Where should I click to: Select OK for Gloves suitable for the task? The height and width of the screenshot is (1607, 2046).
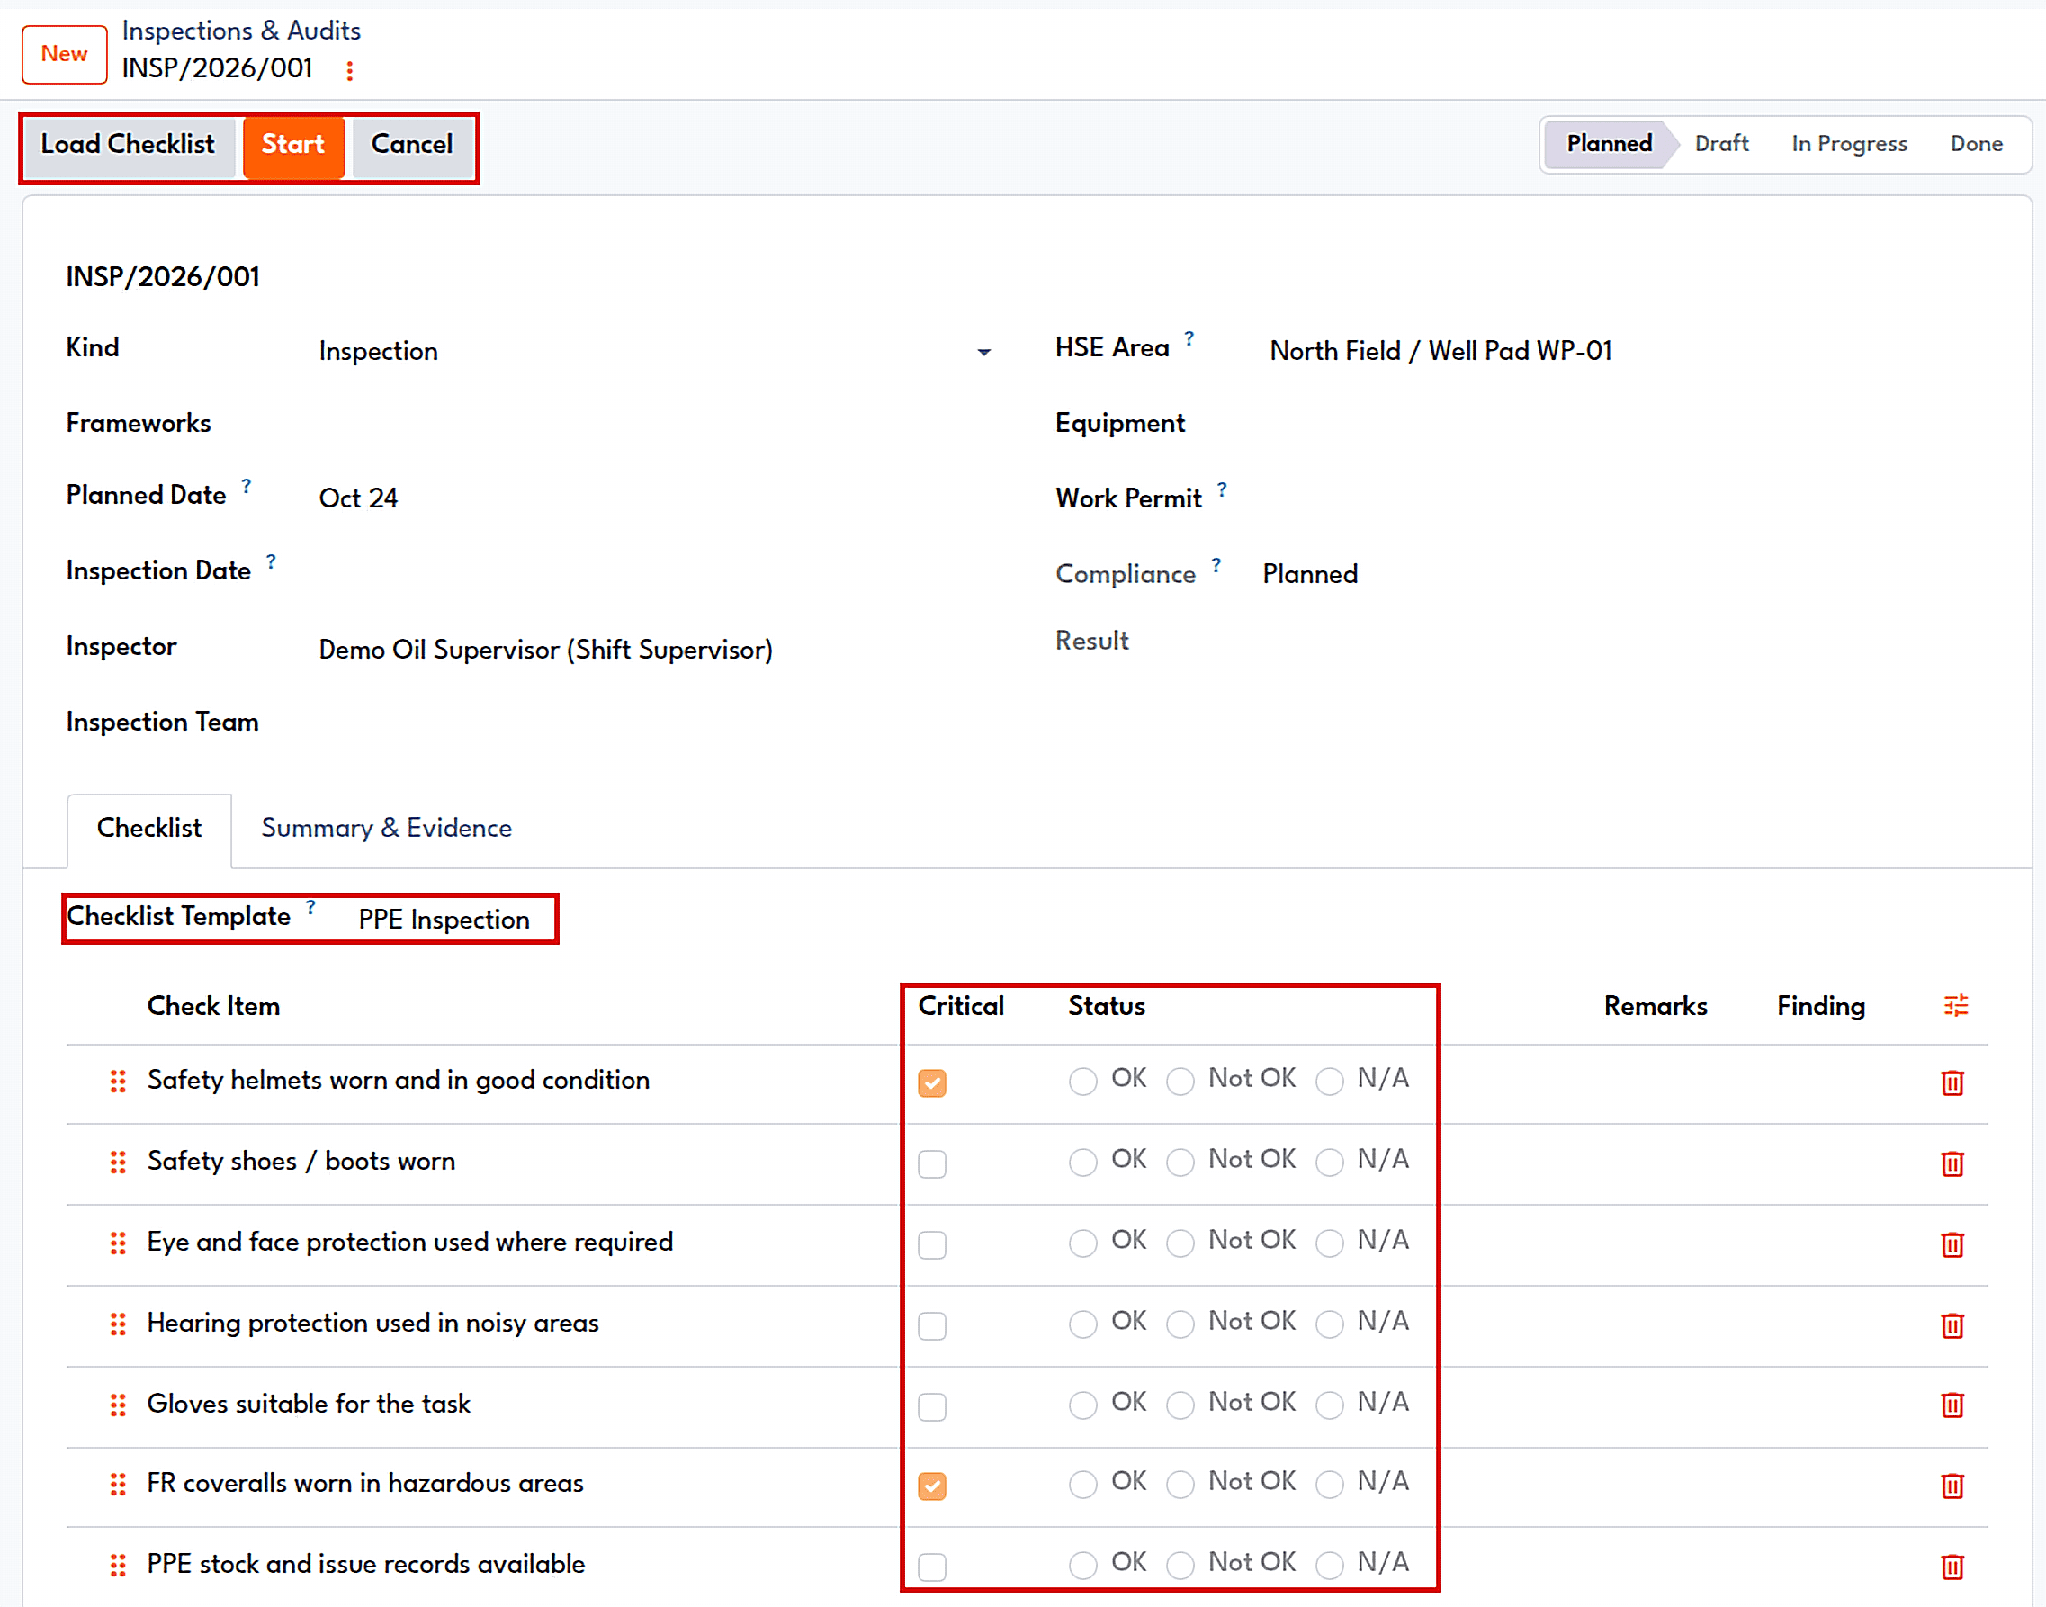pyautogui.click(x=1082, y=1405)
